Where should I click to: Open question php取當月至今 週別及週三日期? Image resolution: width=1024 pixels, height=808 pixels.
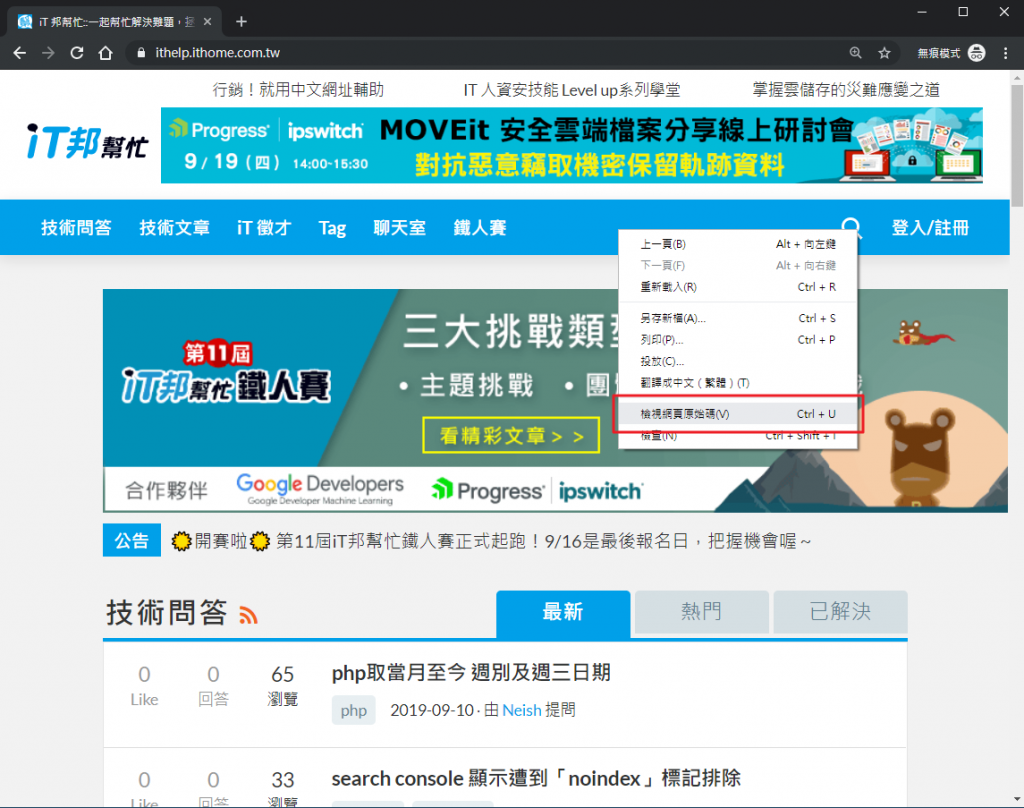click(471, 673)
